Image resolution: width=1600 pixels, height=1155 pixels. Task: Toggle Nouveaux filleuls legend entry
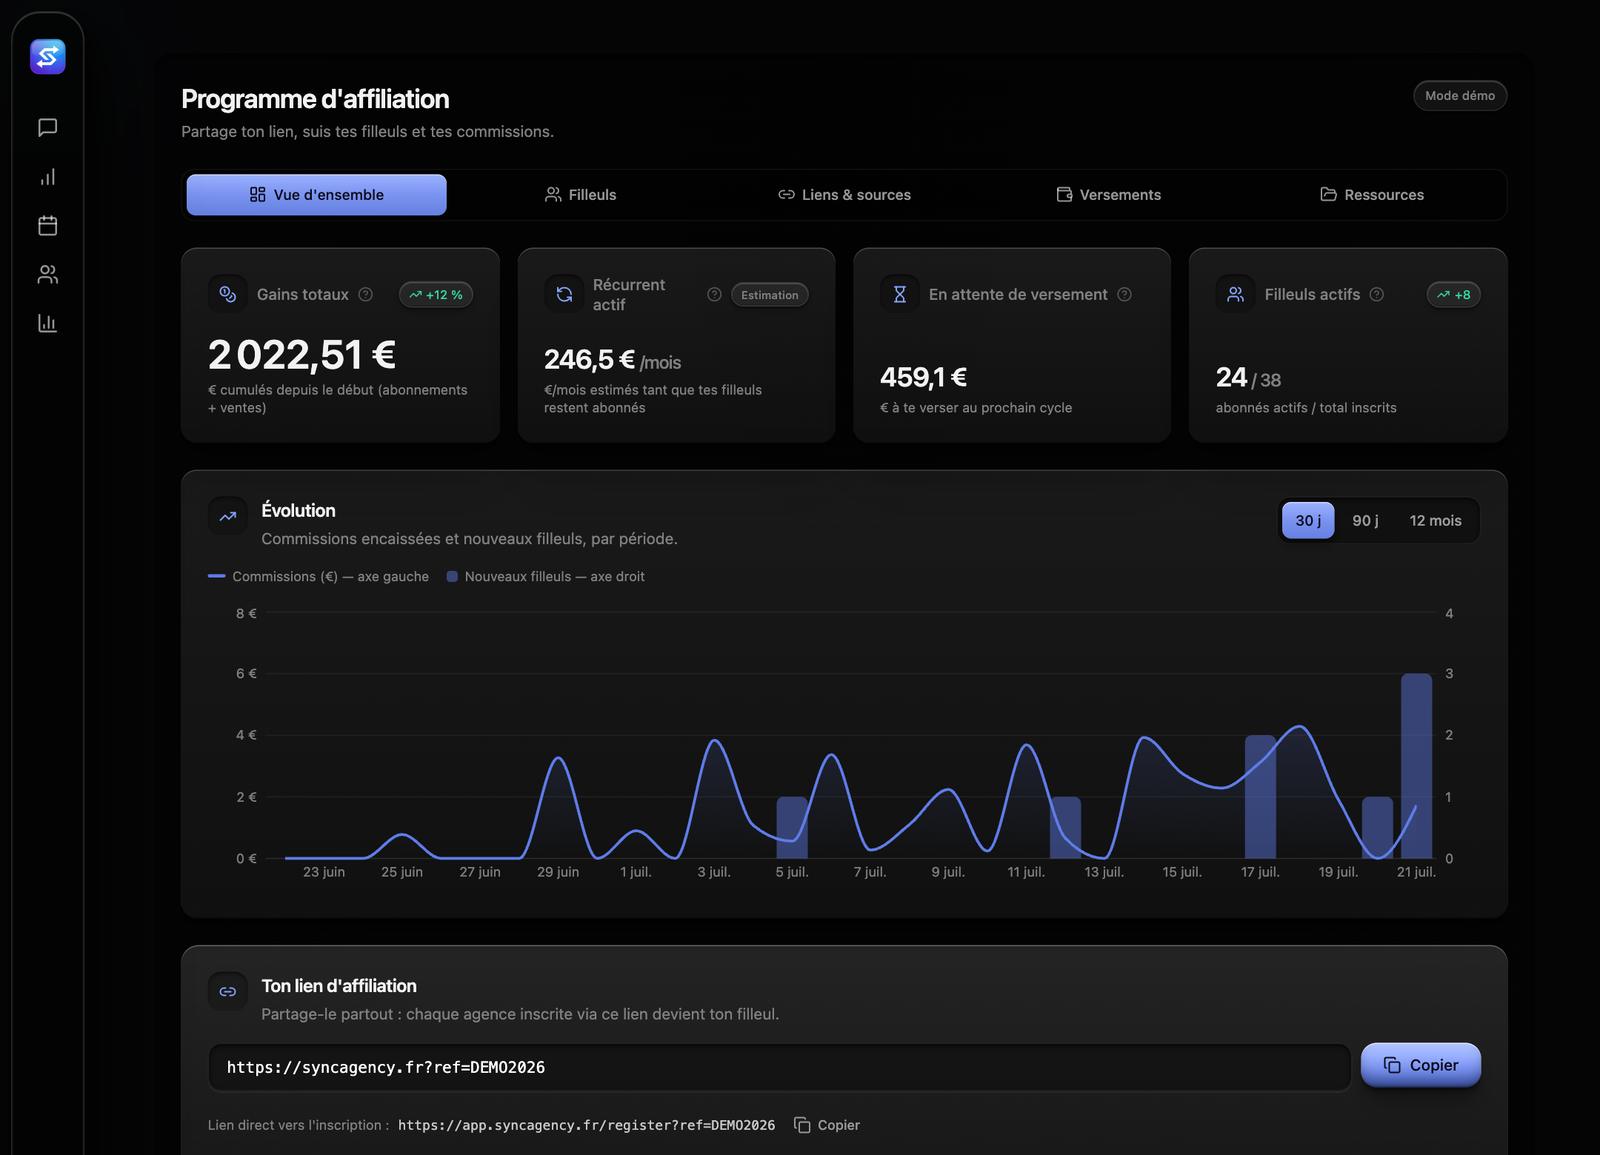tap(545, 576)
